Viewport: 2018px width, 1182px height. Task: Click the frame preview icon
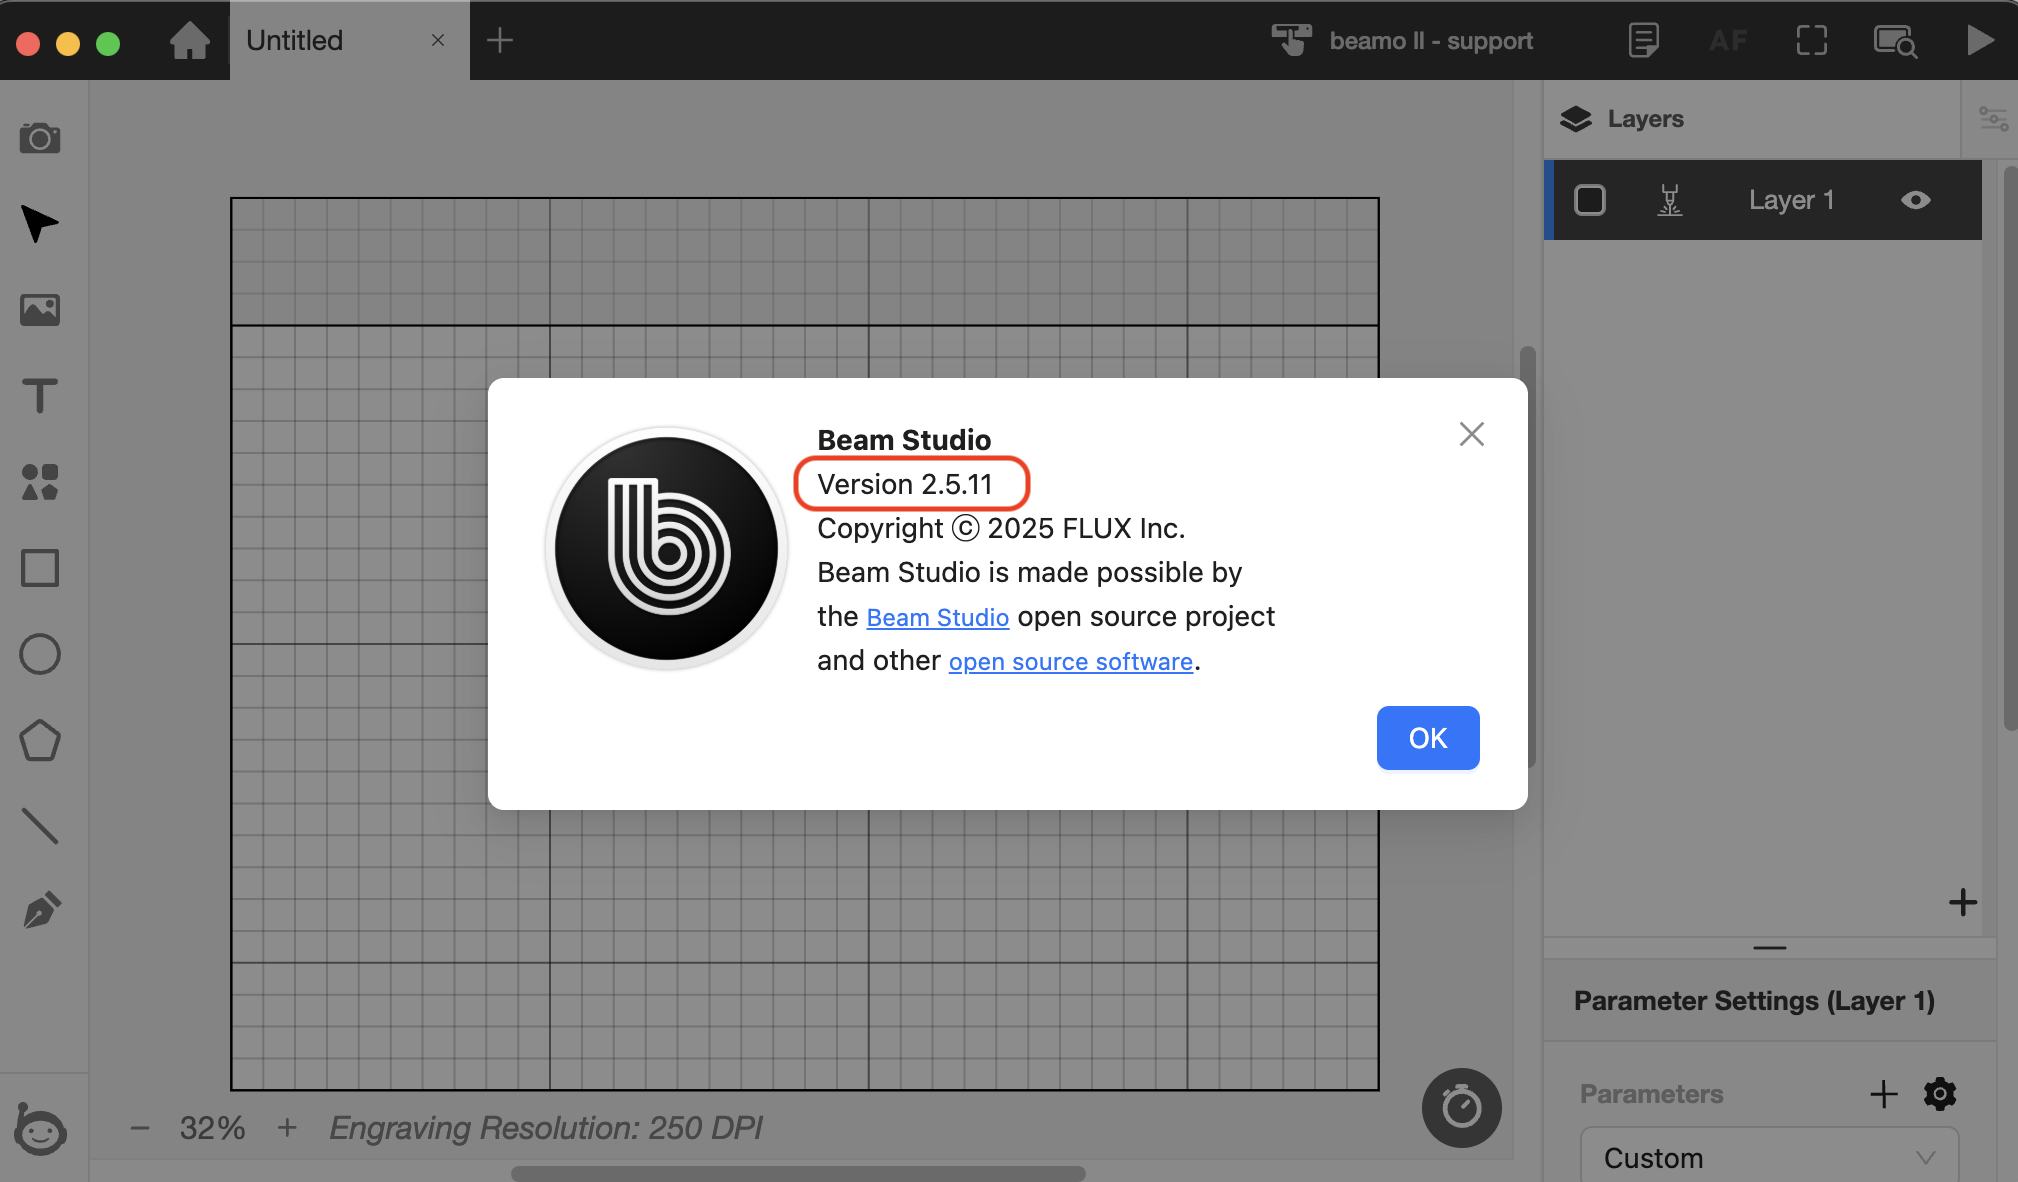[1811, 40]
